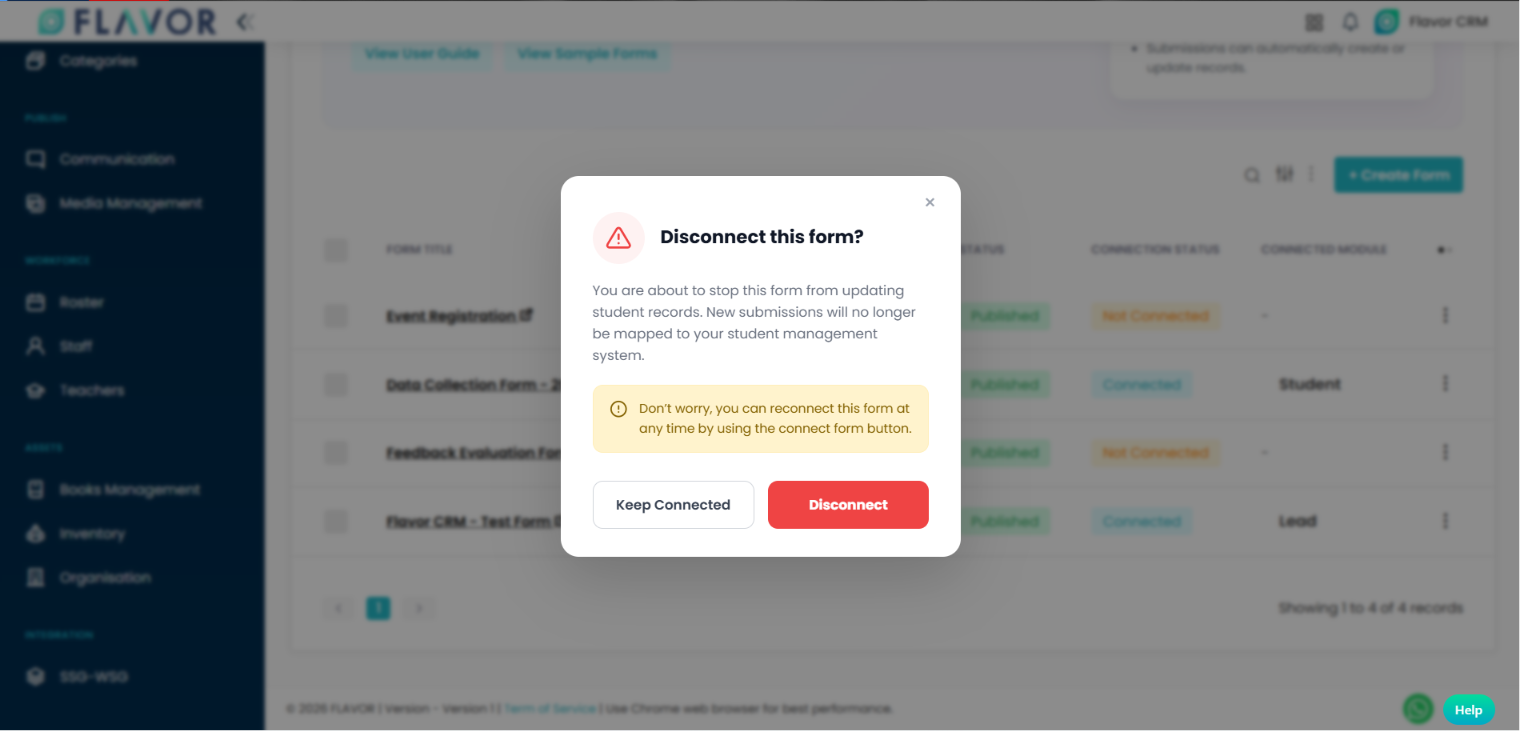Open notifications bell icon
The height and width of the screenshot is (731, 1520).
[1350, 22]
